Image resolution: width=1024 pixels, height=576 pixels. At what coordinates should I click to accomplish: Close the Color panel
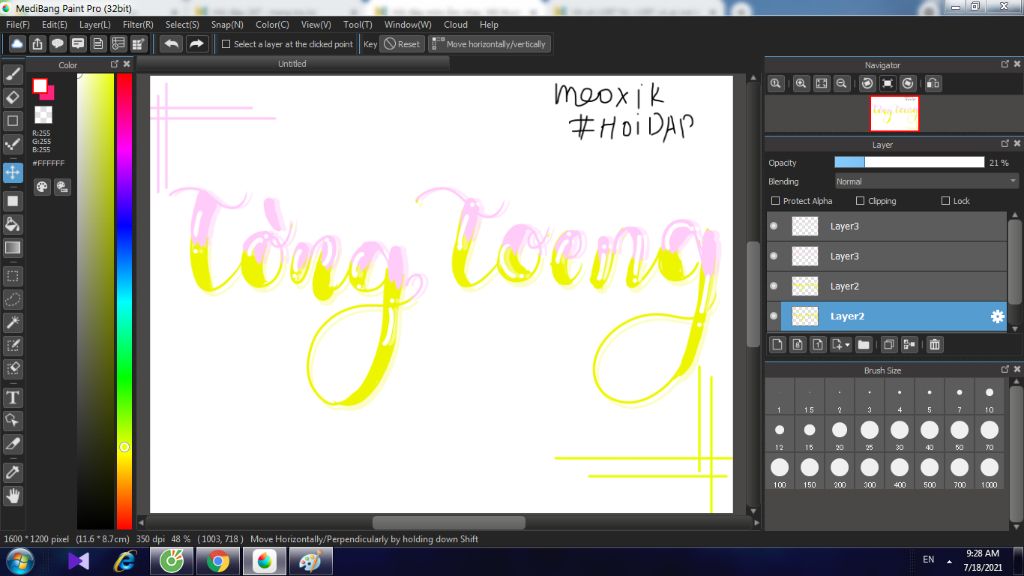coord(127,64)
